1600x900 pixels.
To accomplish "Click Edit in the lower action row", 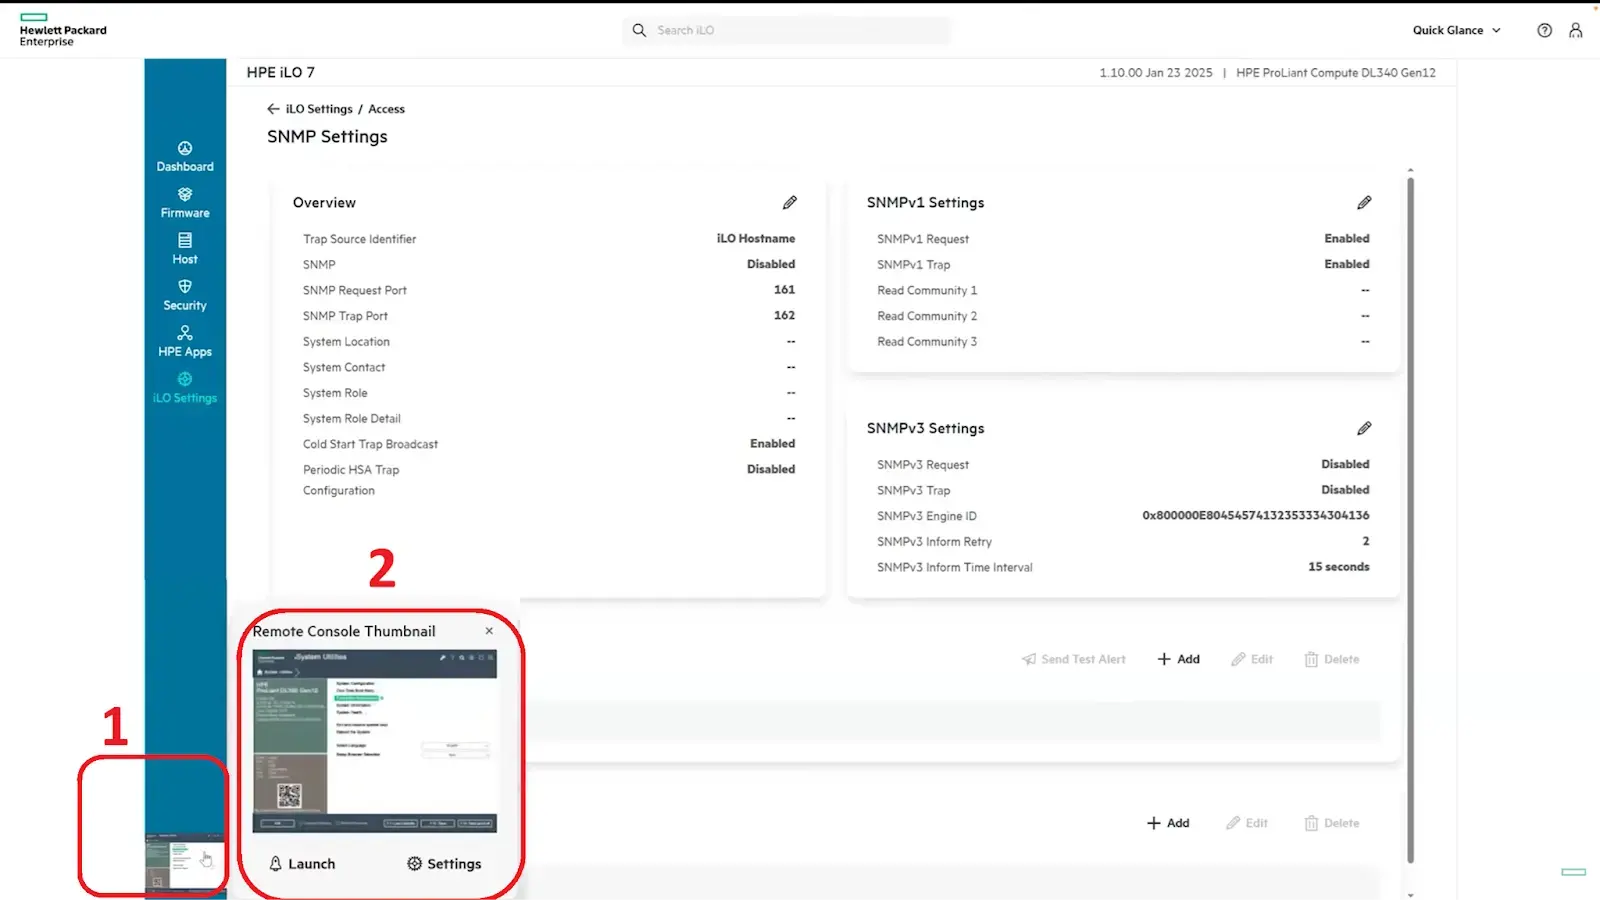I will 1247,823.
